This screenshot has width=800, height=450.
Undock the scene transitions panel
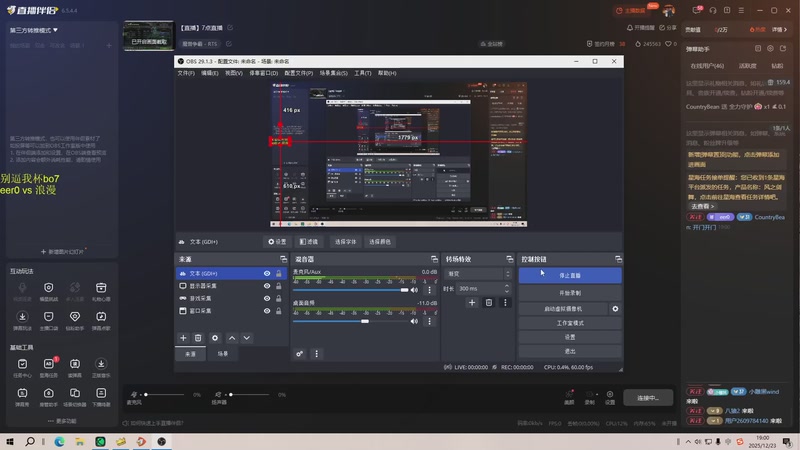(x=509, y=259)
